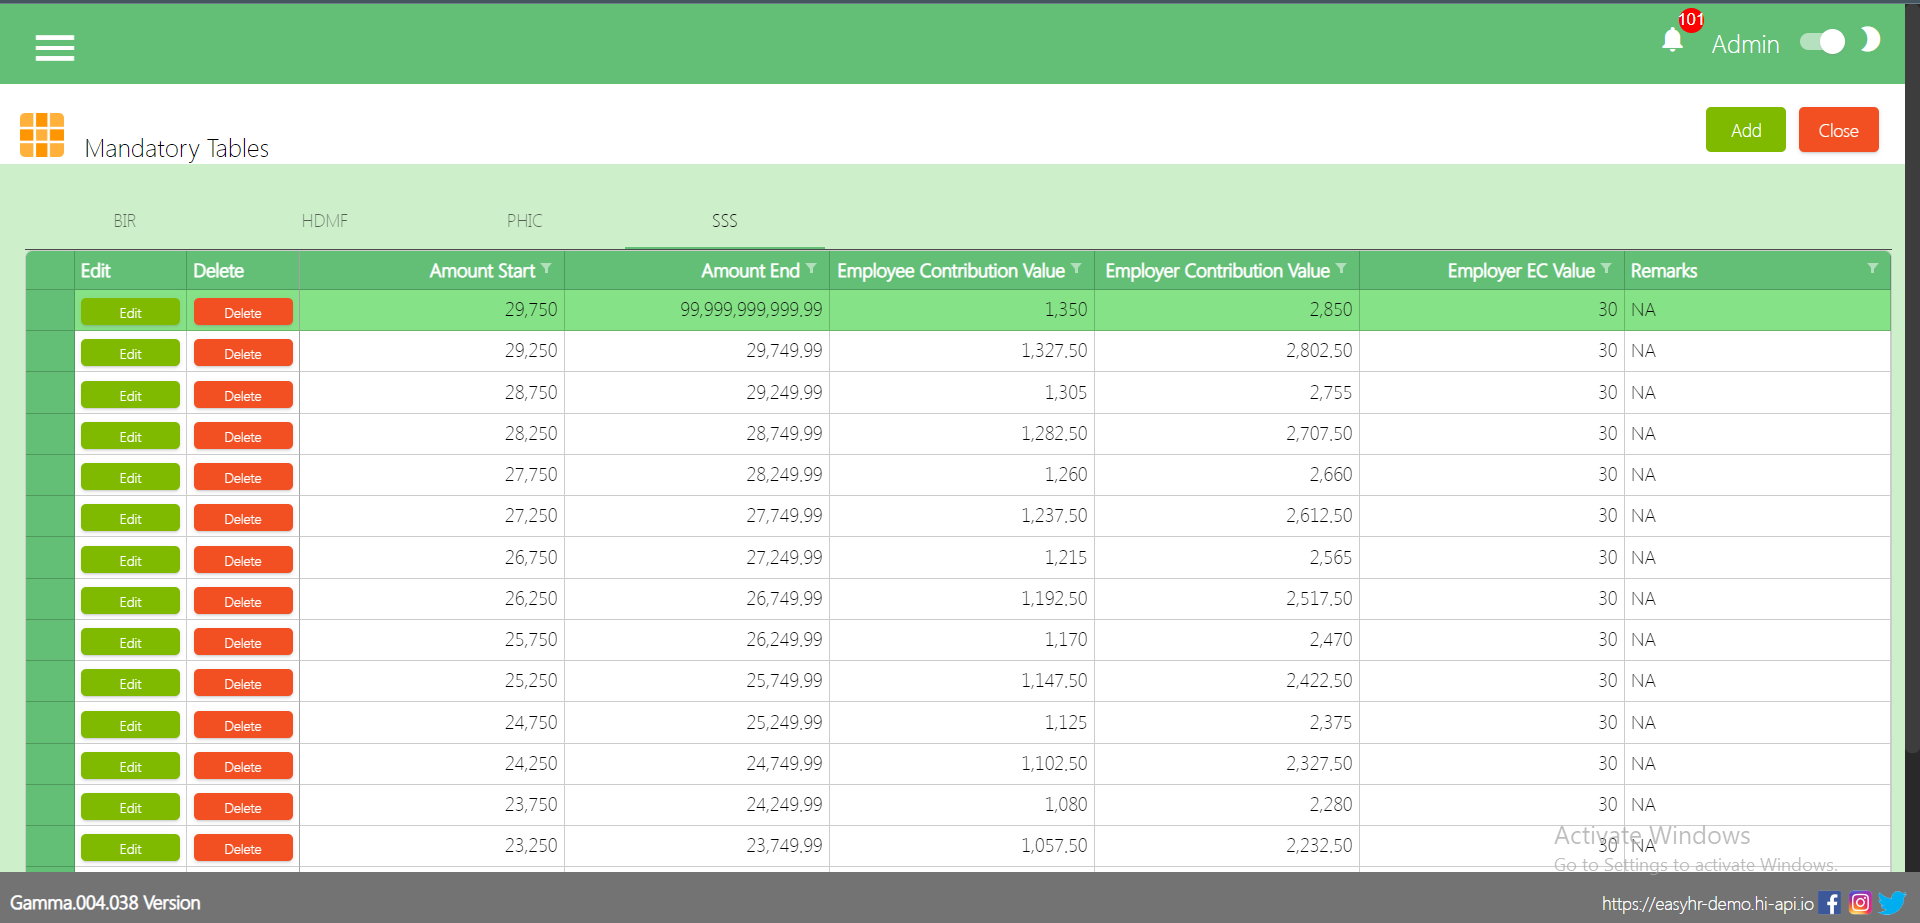Edit the row with Amount Start 27,750
Viewport: 1920px width, 923px height.
pyautogui.click(x=130, y=477)
